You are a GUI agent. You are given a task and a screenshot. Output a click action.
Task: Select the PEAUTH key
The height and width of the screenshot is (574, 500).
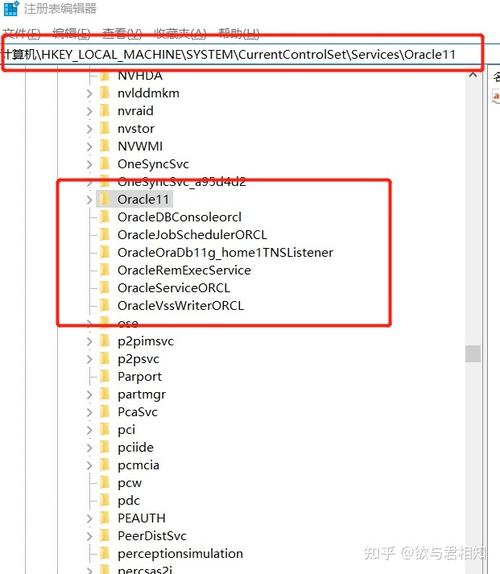tap(142, 518)
